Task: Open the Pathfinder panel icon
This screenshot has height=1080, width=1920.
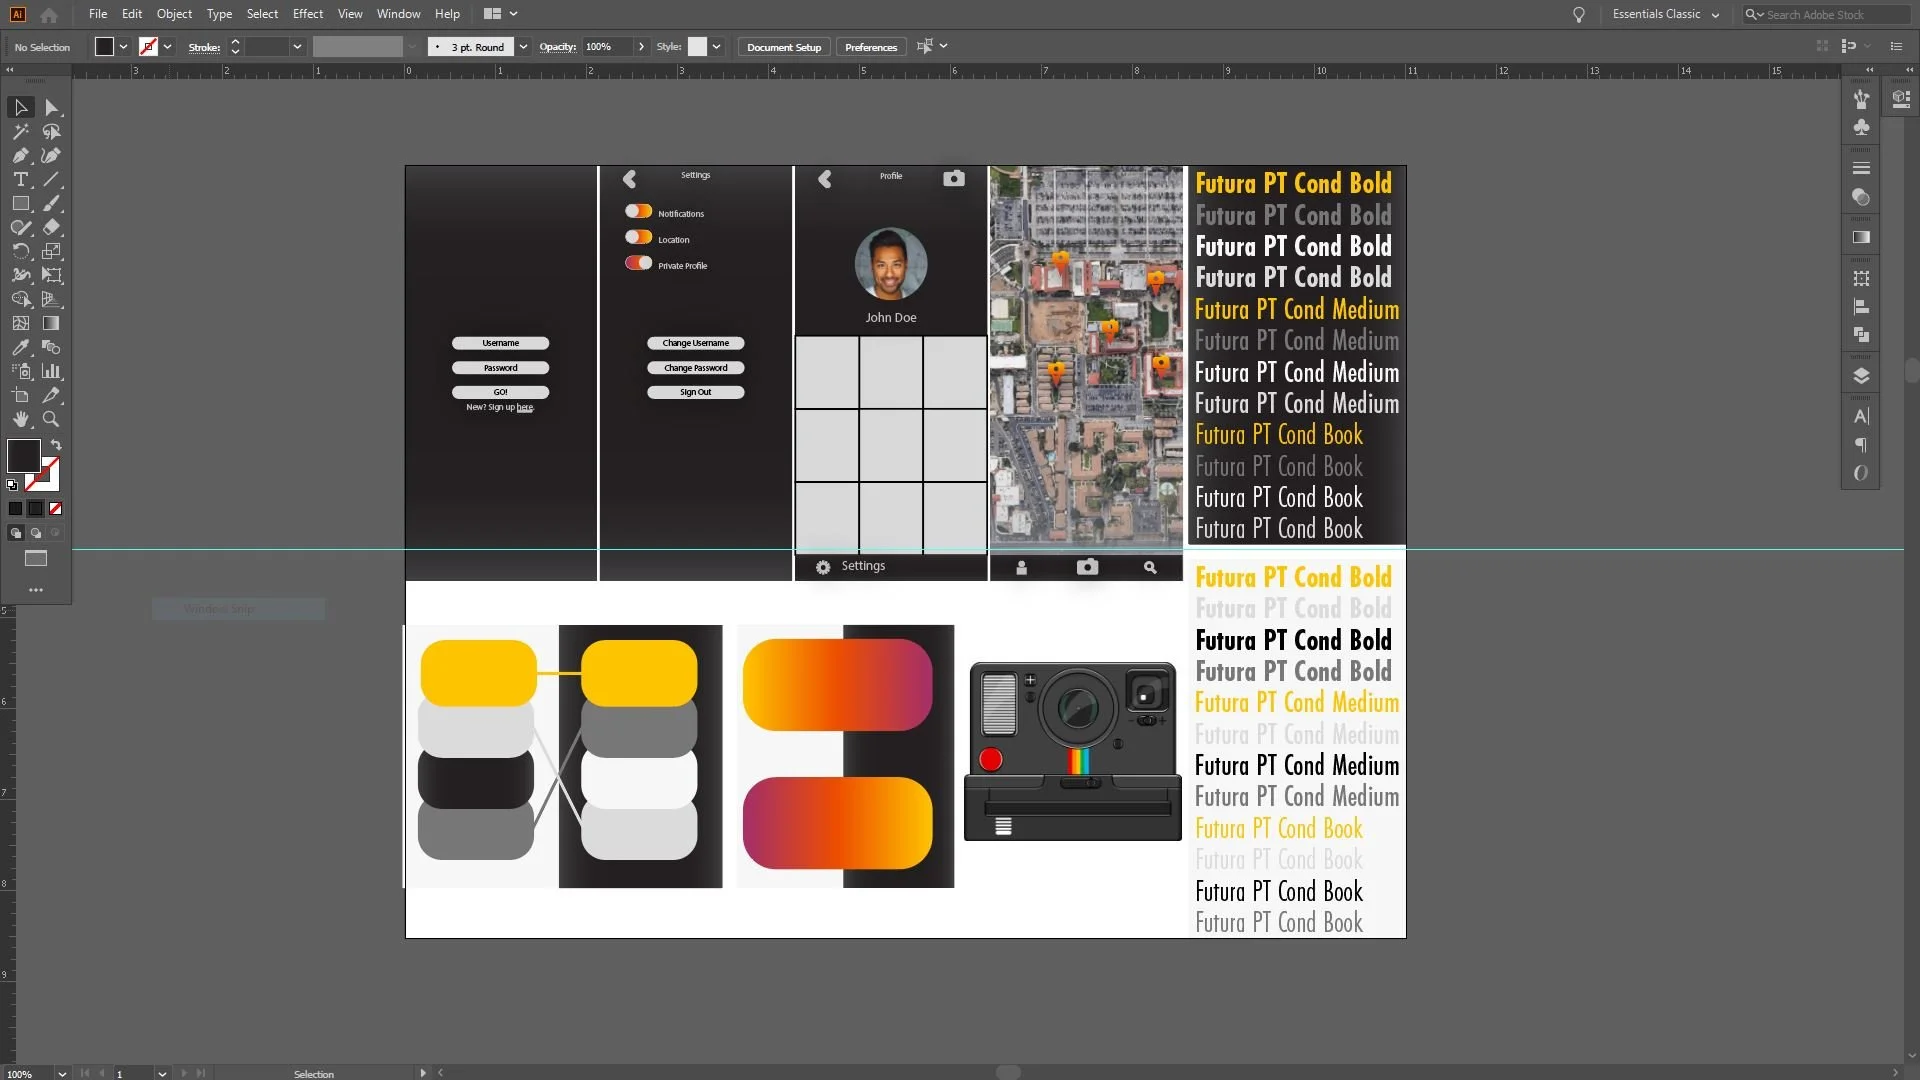Action: (1861, 335)
